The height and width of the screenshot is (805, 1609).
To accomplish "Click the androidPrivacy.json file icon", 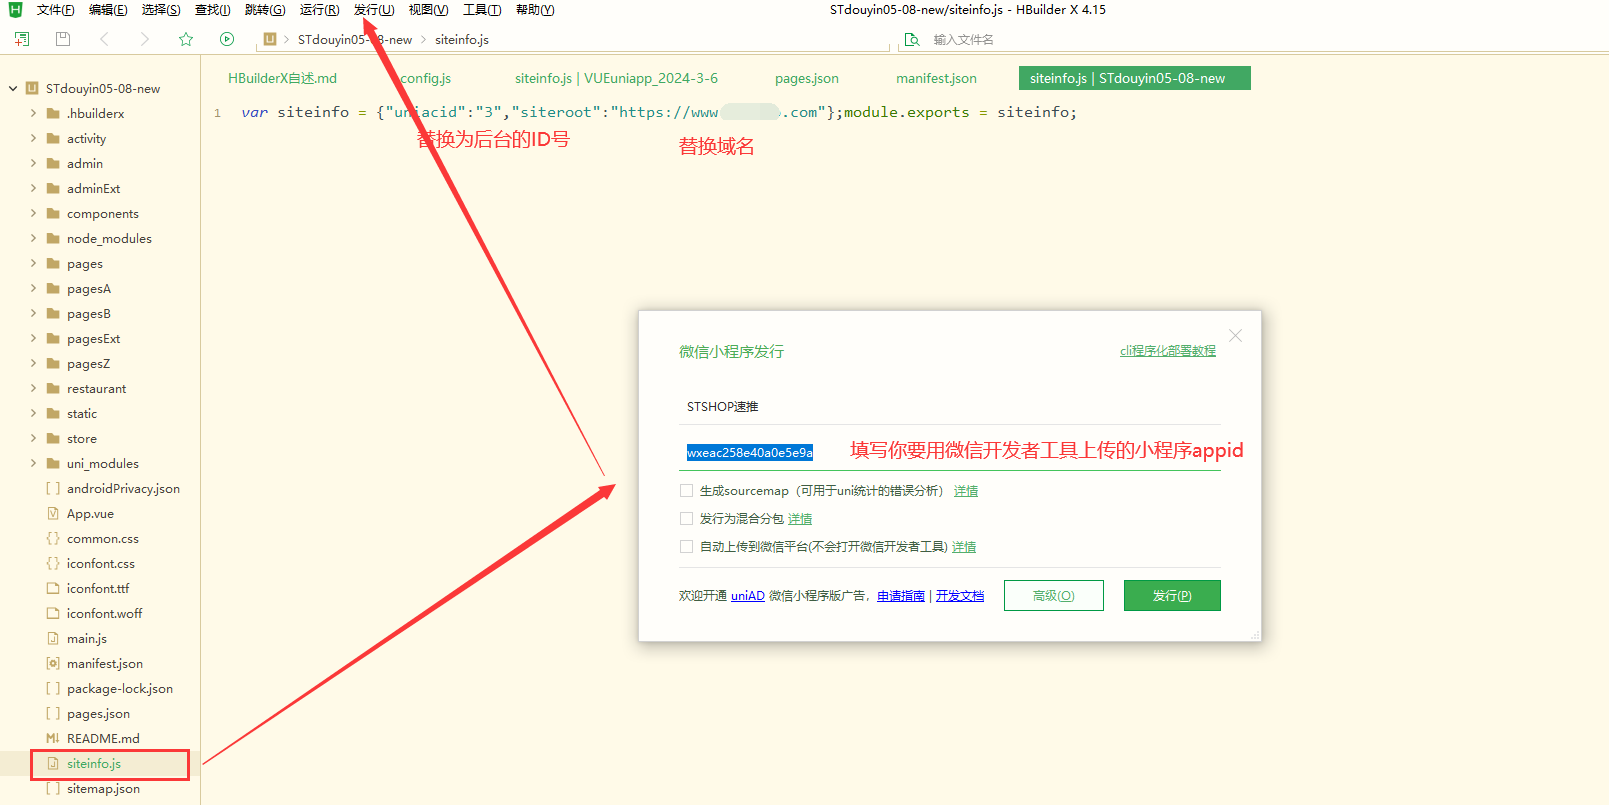I will [53, 488].
